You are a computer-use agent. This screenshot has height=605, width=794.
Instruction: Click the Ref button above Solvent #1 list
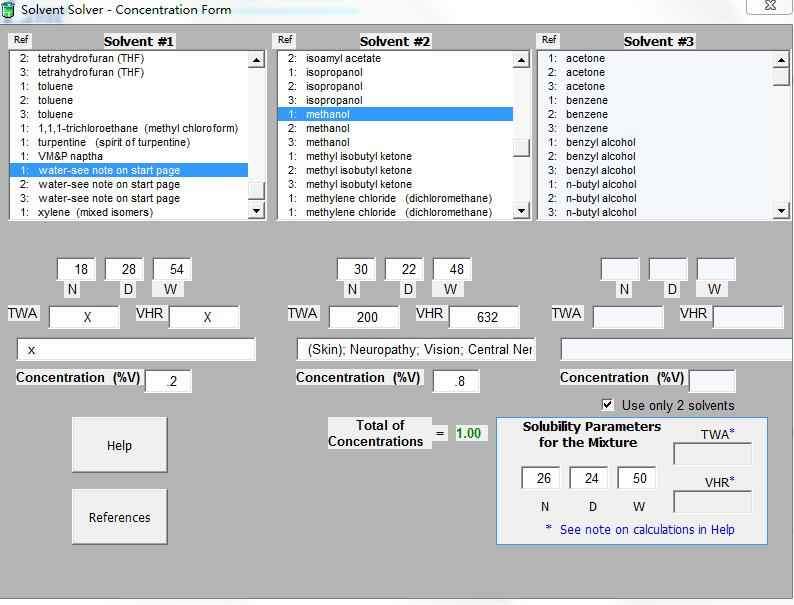21,40
